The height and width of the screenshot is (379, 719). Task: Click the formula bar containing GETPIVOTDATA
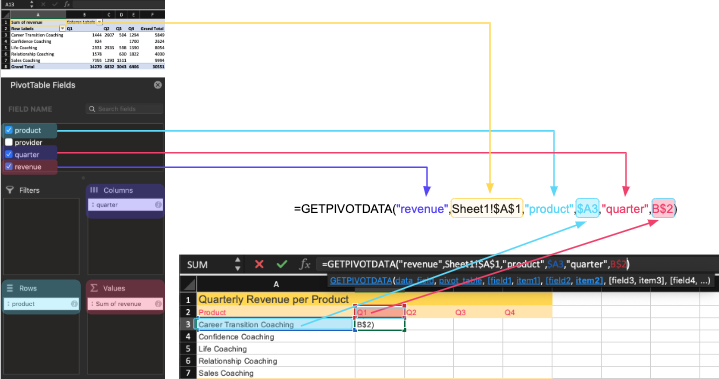coord(518,264)
